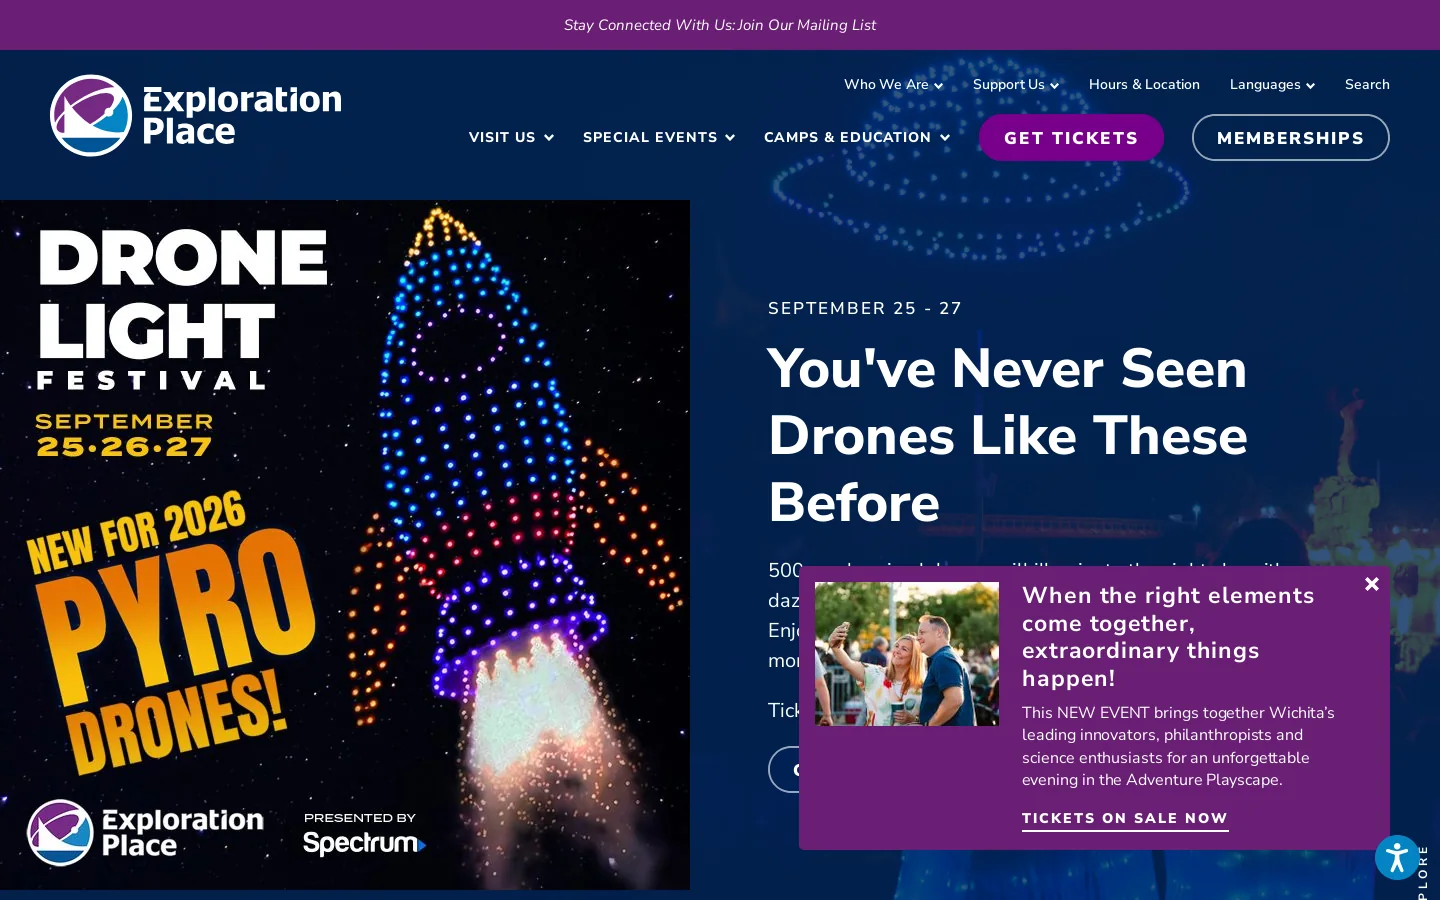Click the Exploration Place logo in header
This screenshot has width=1440, height=900.
tap(196, 116)
